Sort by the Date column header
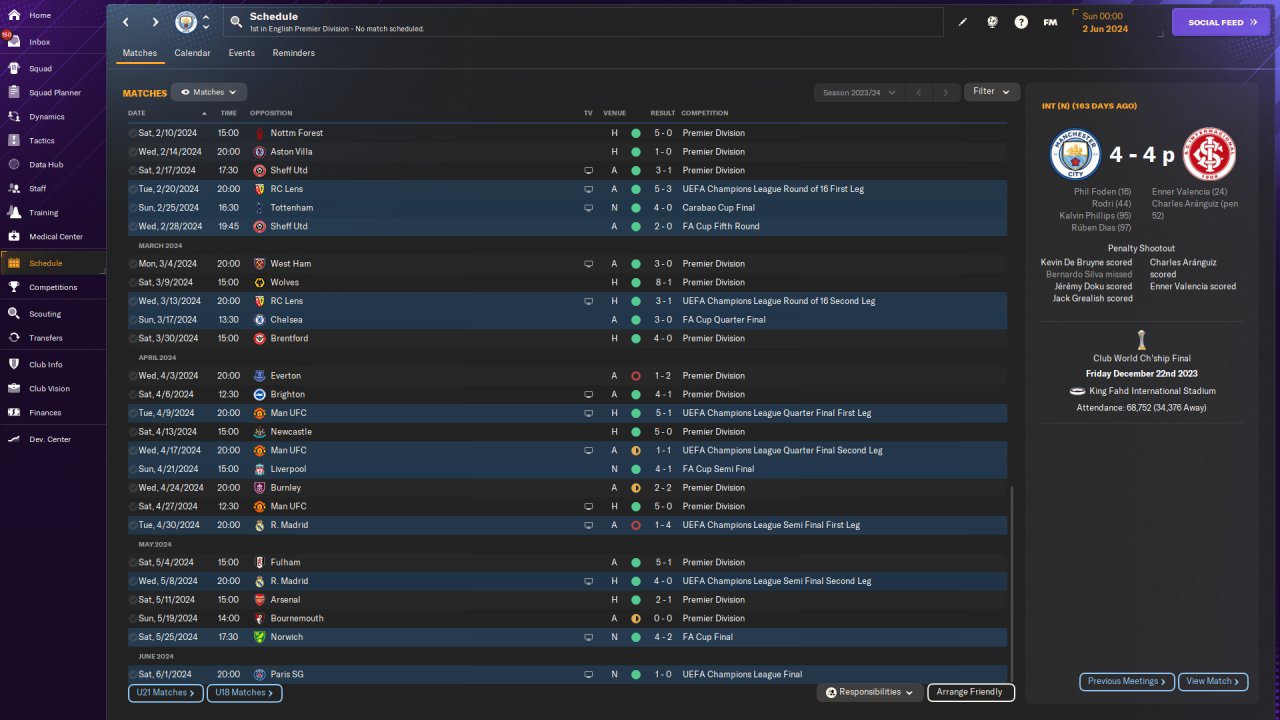 point(137,113)
